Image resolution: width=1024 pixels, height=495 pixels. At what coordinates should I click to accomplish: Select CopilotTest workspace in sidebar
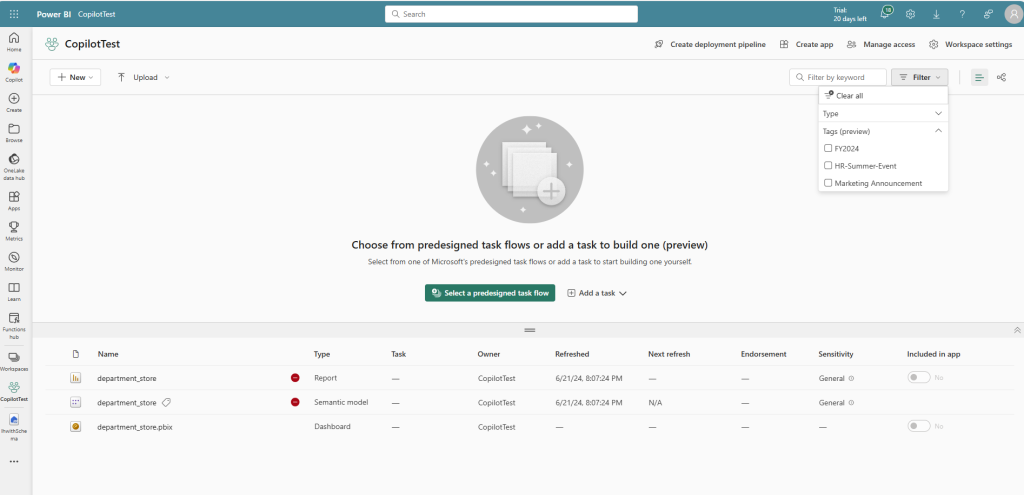(14, 391)
